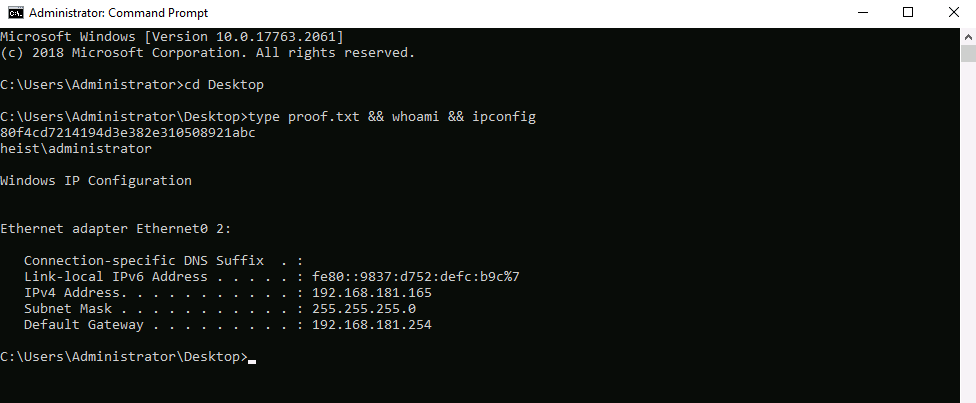976x403 pixels.
Task: Click the 'Windows IP Configuration' heading
Action: [96, 181]
